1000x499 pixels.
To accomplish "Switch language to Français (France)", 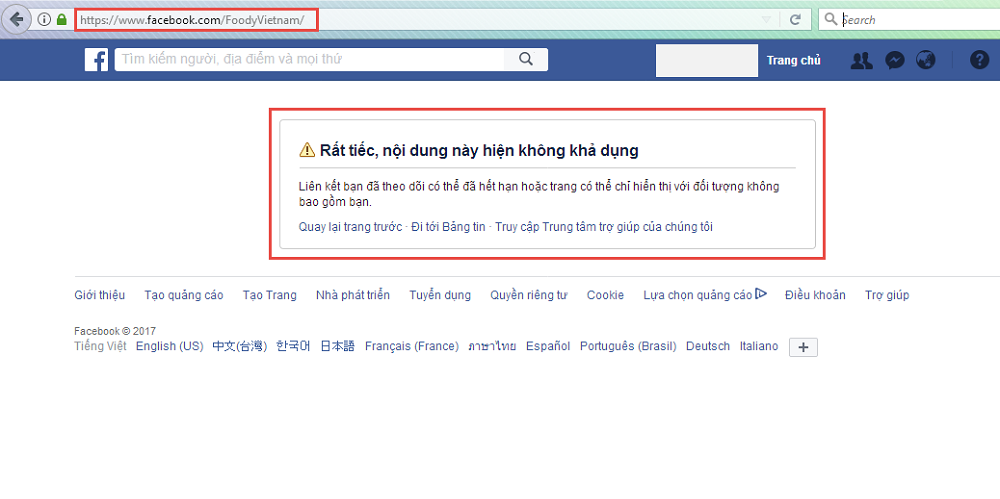I will [411, 346].
